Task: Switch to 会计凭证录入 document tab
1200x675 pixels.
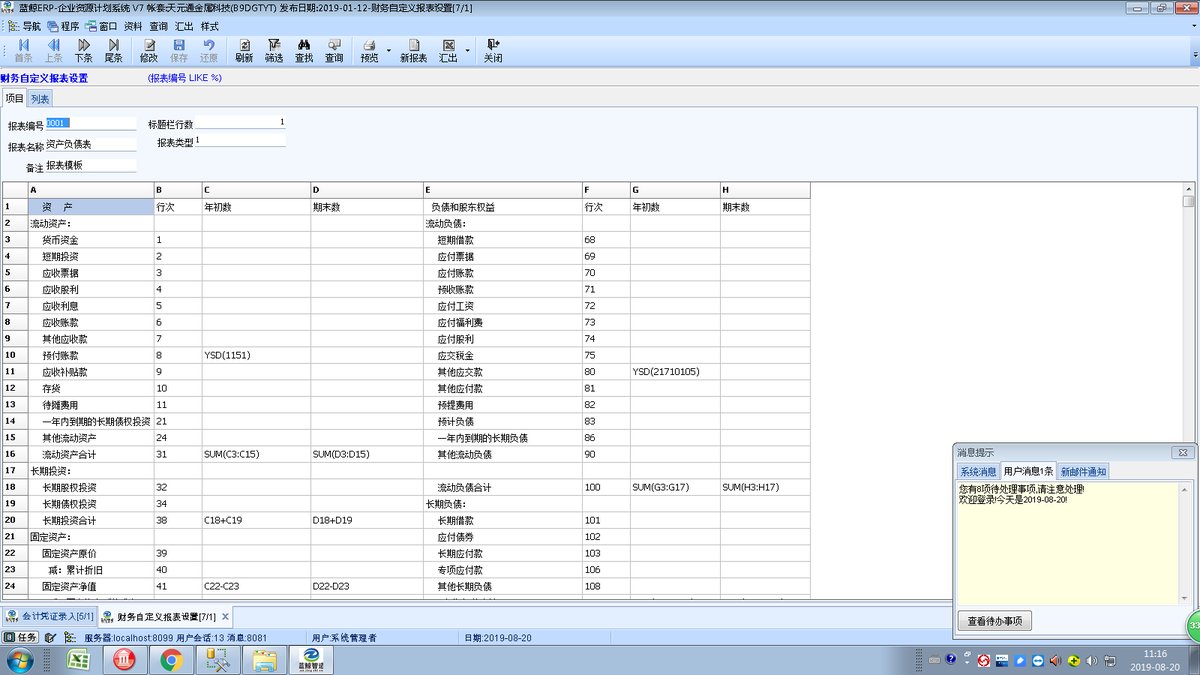Action: pos(50,617)
